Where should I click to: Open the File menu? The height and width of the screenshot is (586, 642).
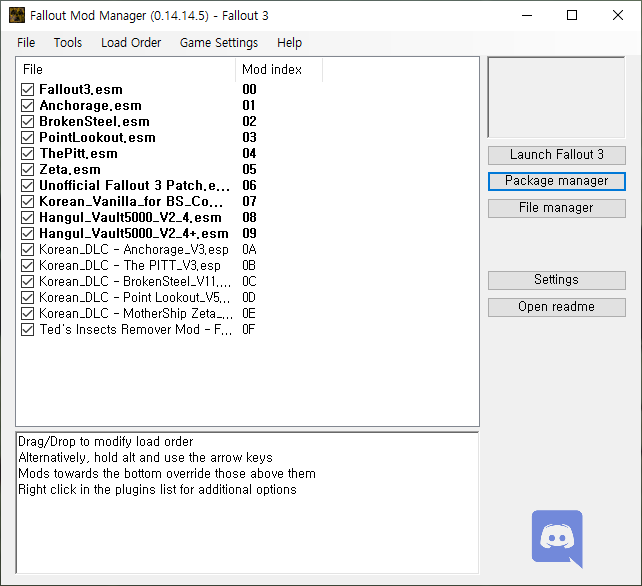click(26, 43)
